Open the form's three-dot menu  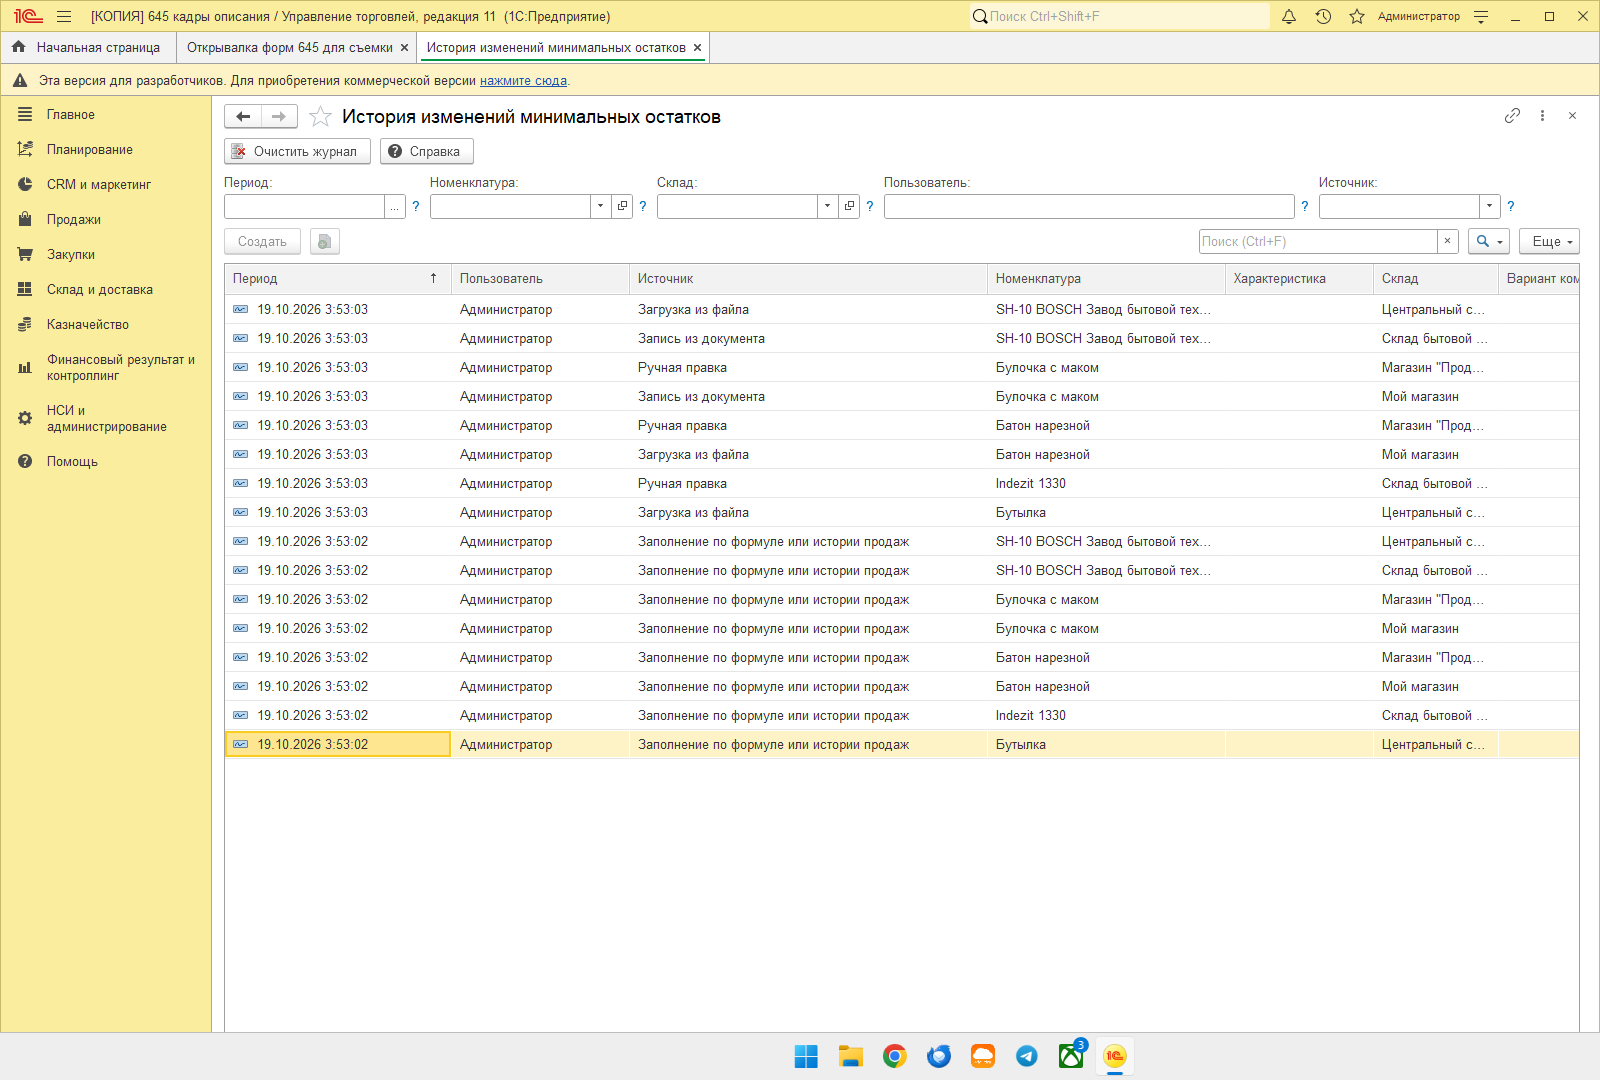[x=1542, y=116]
